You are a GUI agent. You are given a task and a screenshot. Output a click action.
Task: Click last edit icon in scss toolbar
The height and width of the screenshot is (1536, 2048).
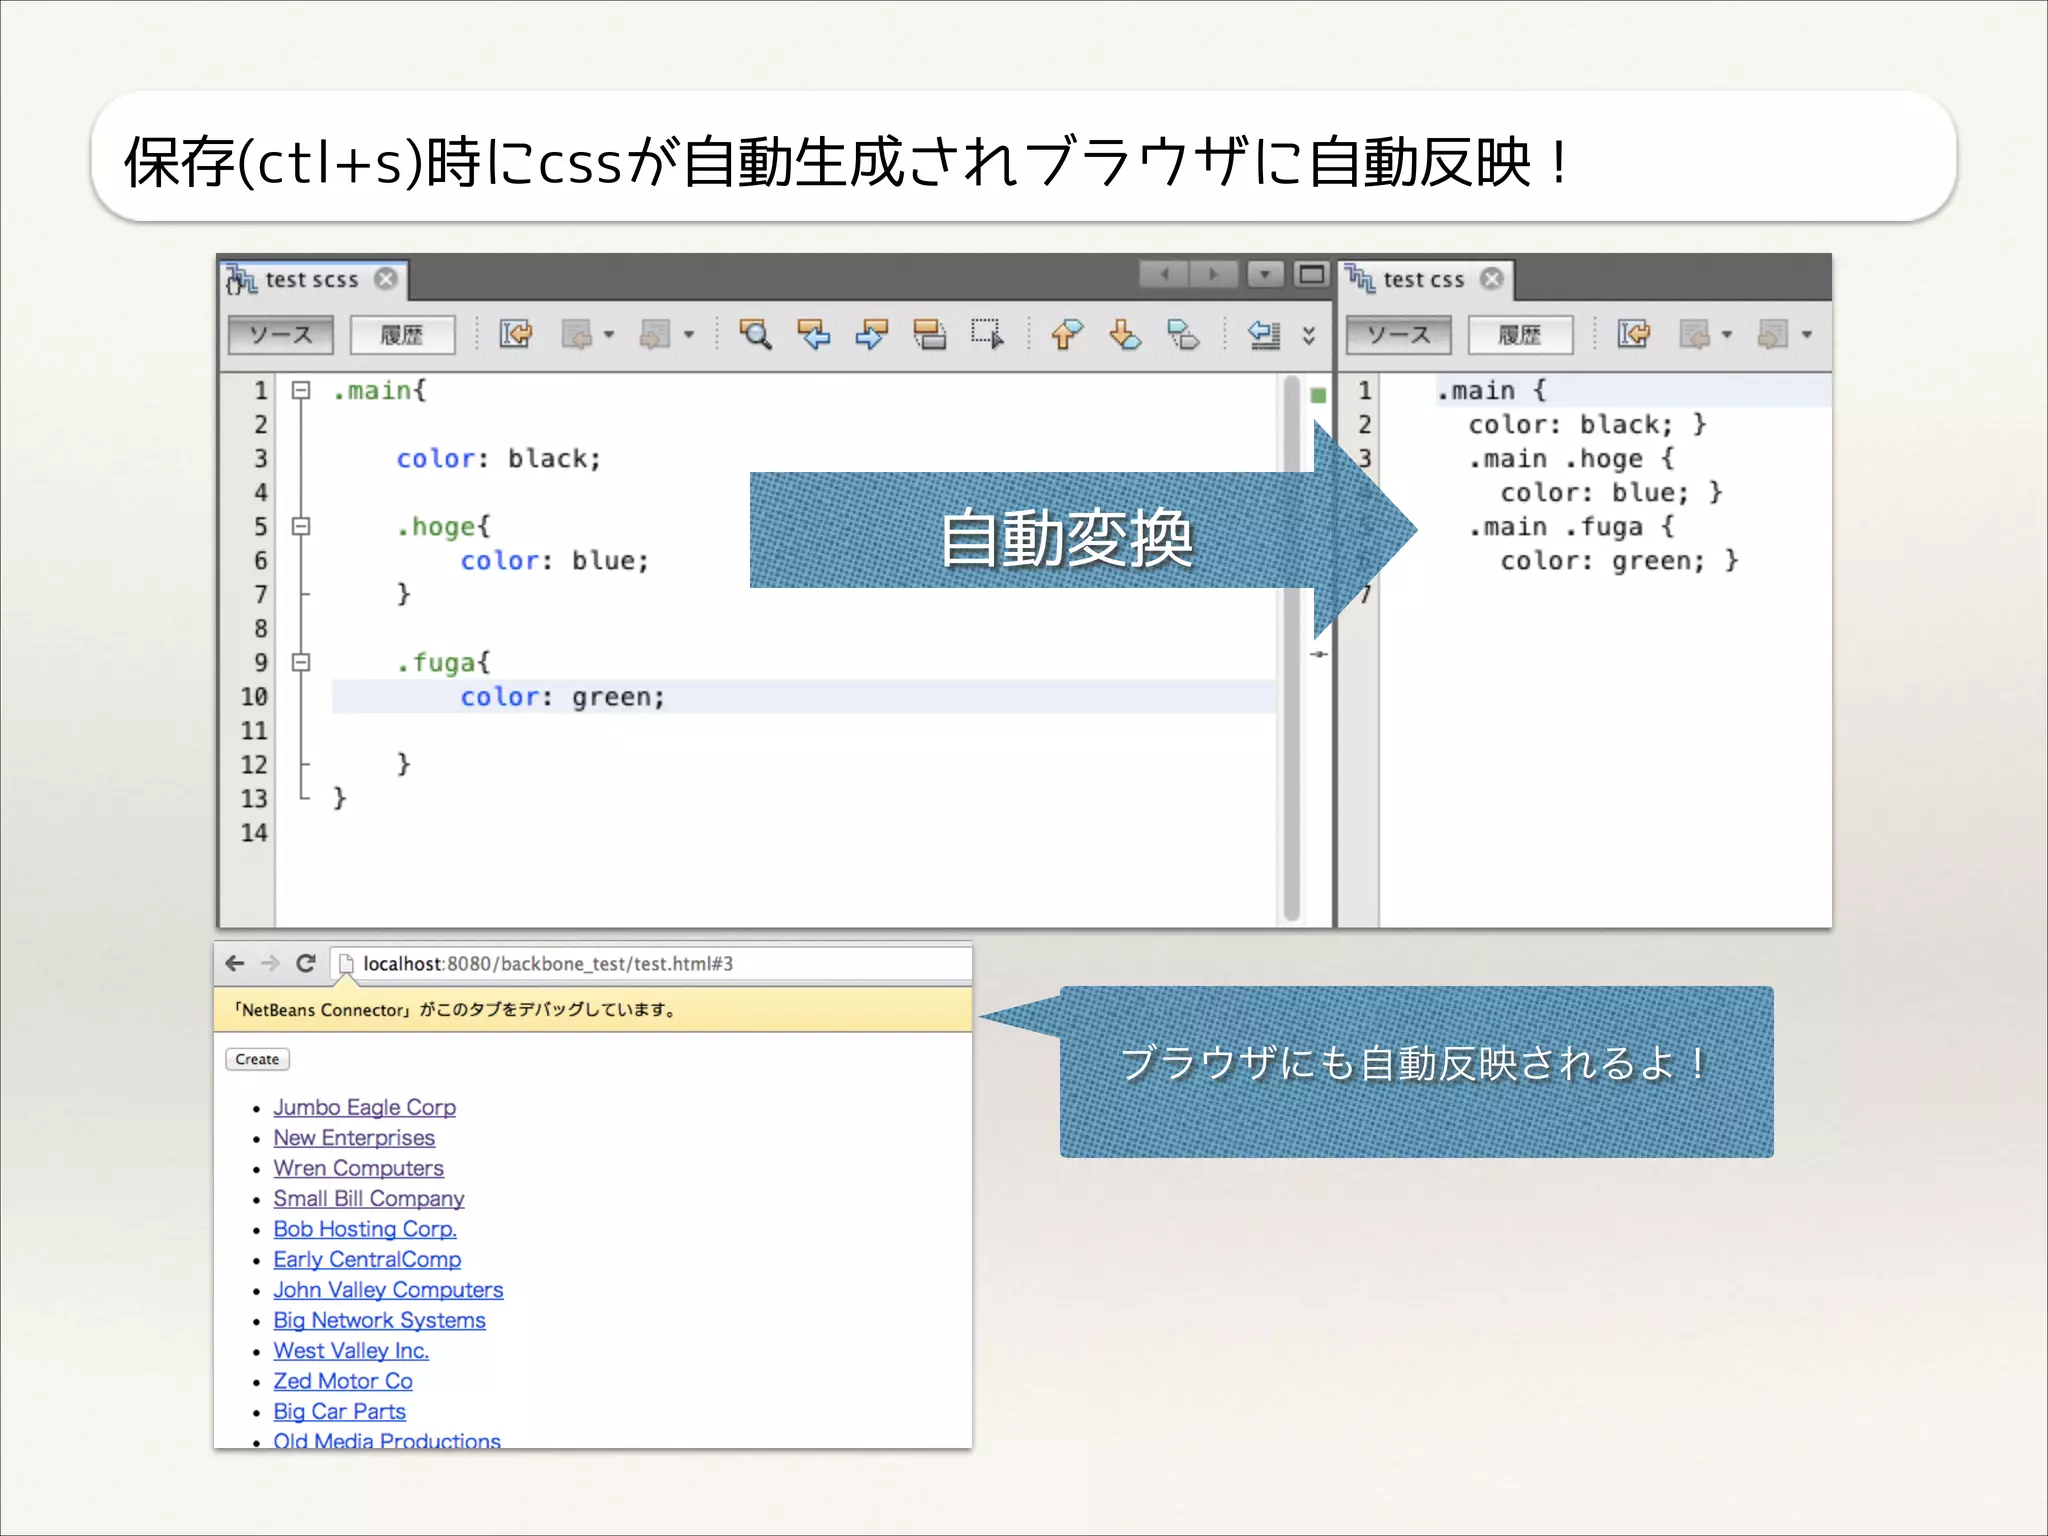pos(516,334)
